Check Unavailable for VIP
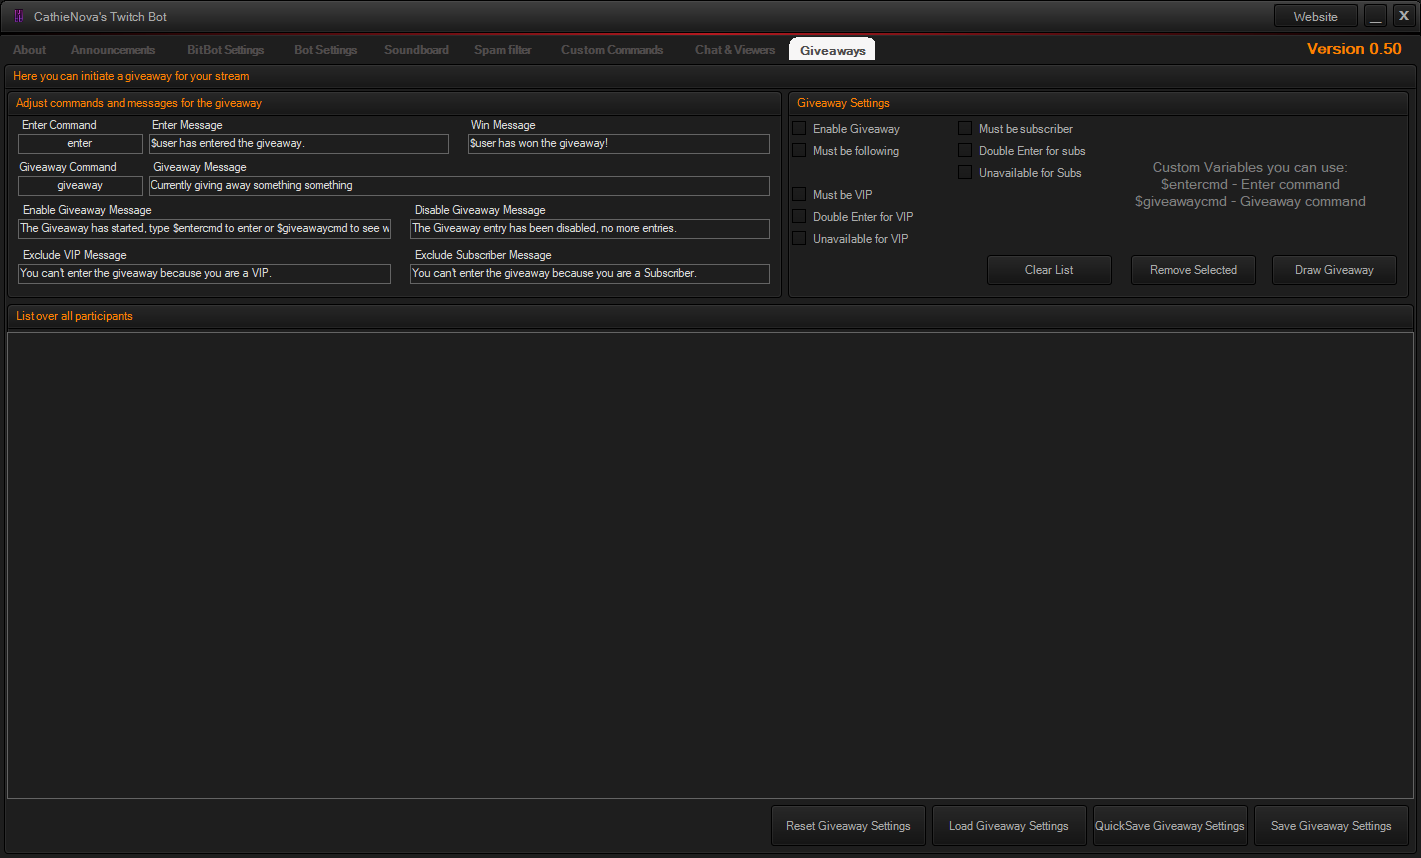 799,238
